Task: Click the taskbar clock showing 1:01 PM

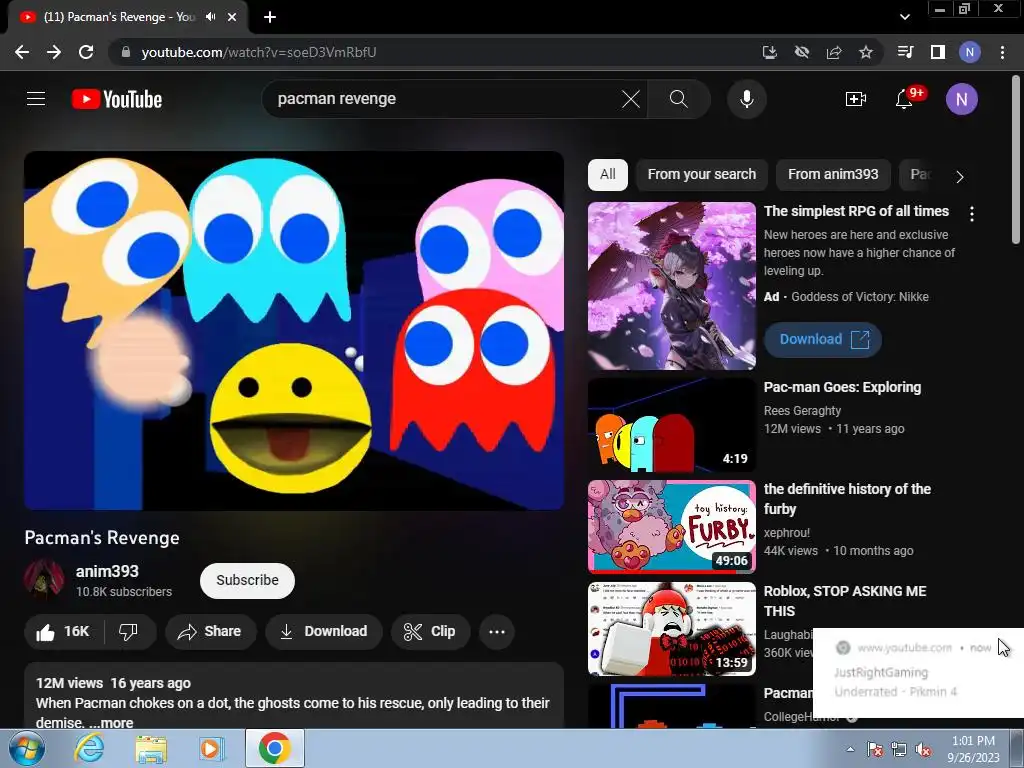Action: pyautogui.click(x=973, y=749)
